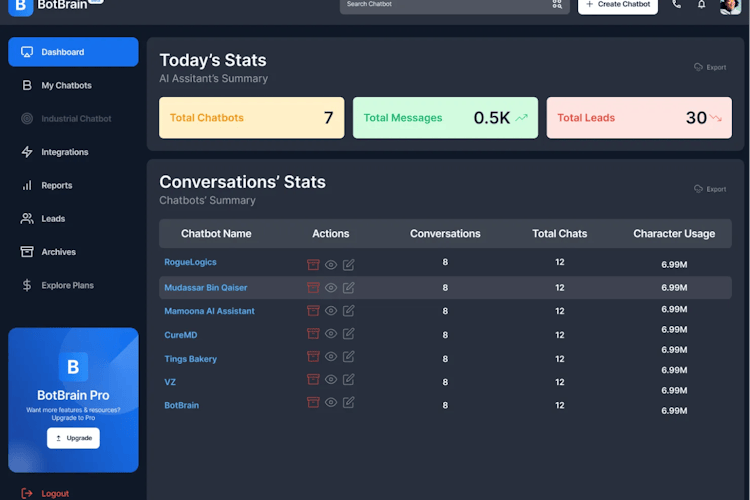Click the edit icon for CureMD chatbot
The width and height of the screenshot is (750, 500).
click(x=349, y=335)
